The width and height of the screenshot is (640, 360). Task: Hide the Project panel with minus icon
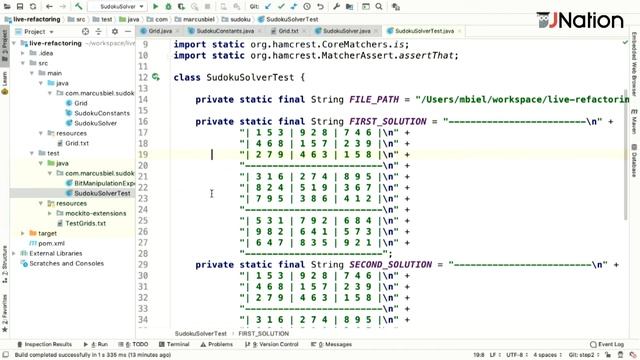pyautogui.click(x=128, y=31)
